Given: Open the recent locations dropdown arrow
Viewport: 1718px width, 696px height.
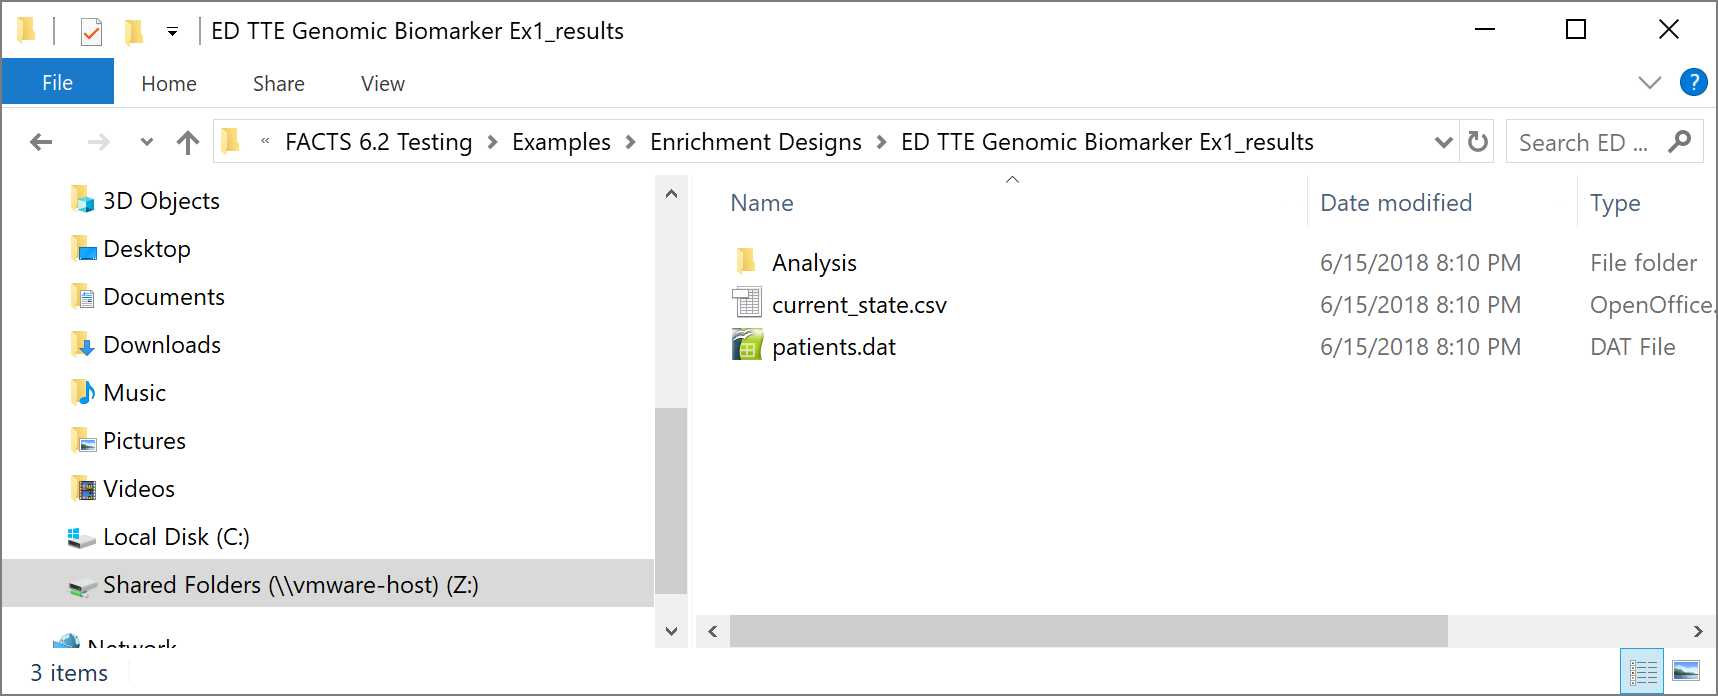Looking at the screenshot, I should [147, 142].
